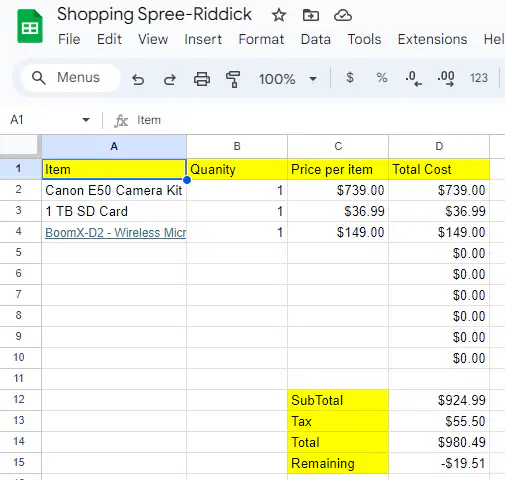Click the move to folder icon

(310, 15)
